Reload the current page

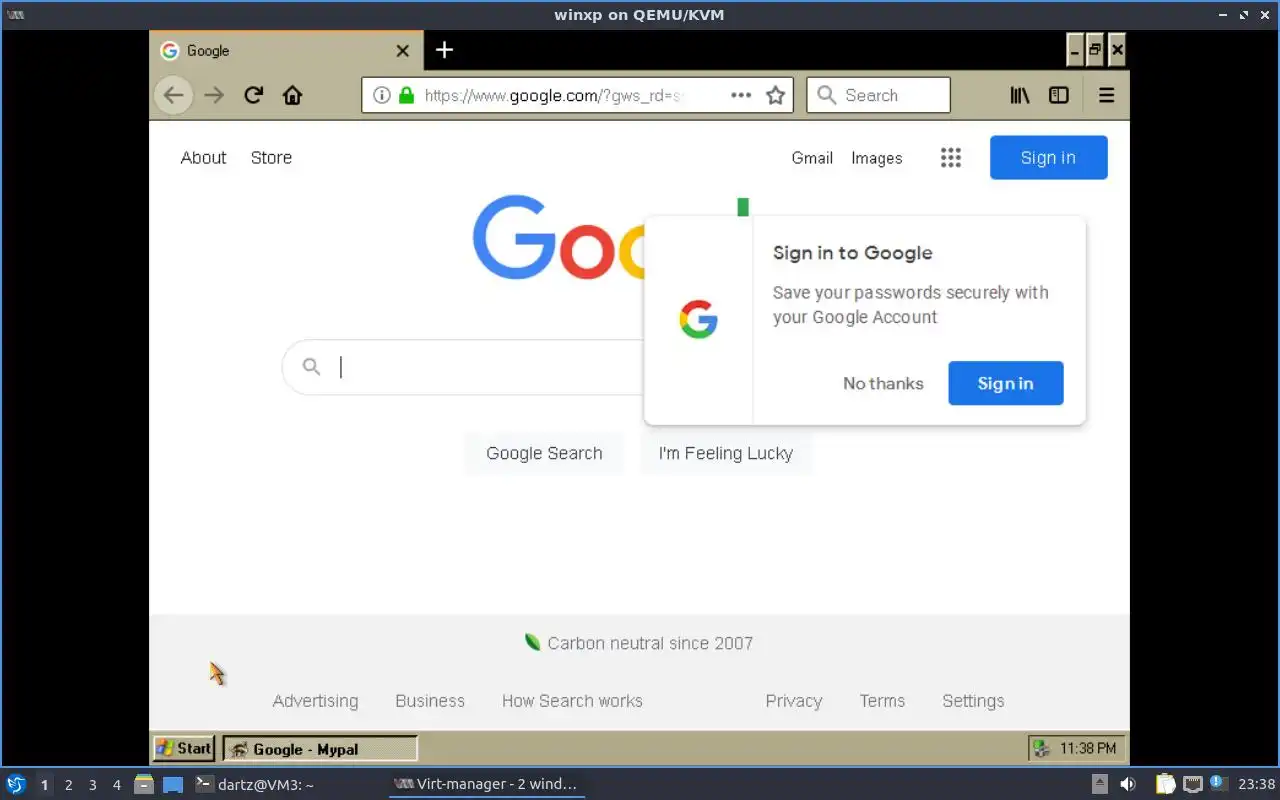tap(253, 95)
